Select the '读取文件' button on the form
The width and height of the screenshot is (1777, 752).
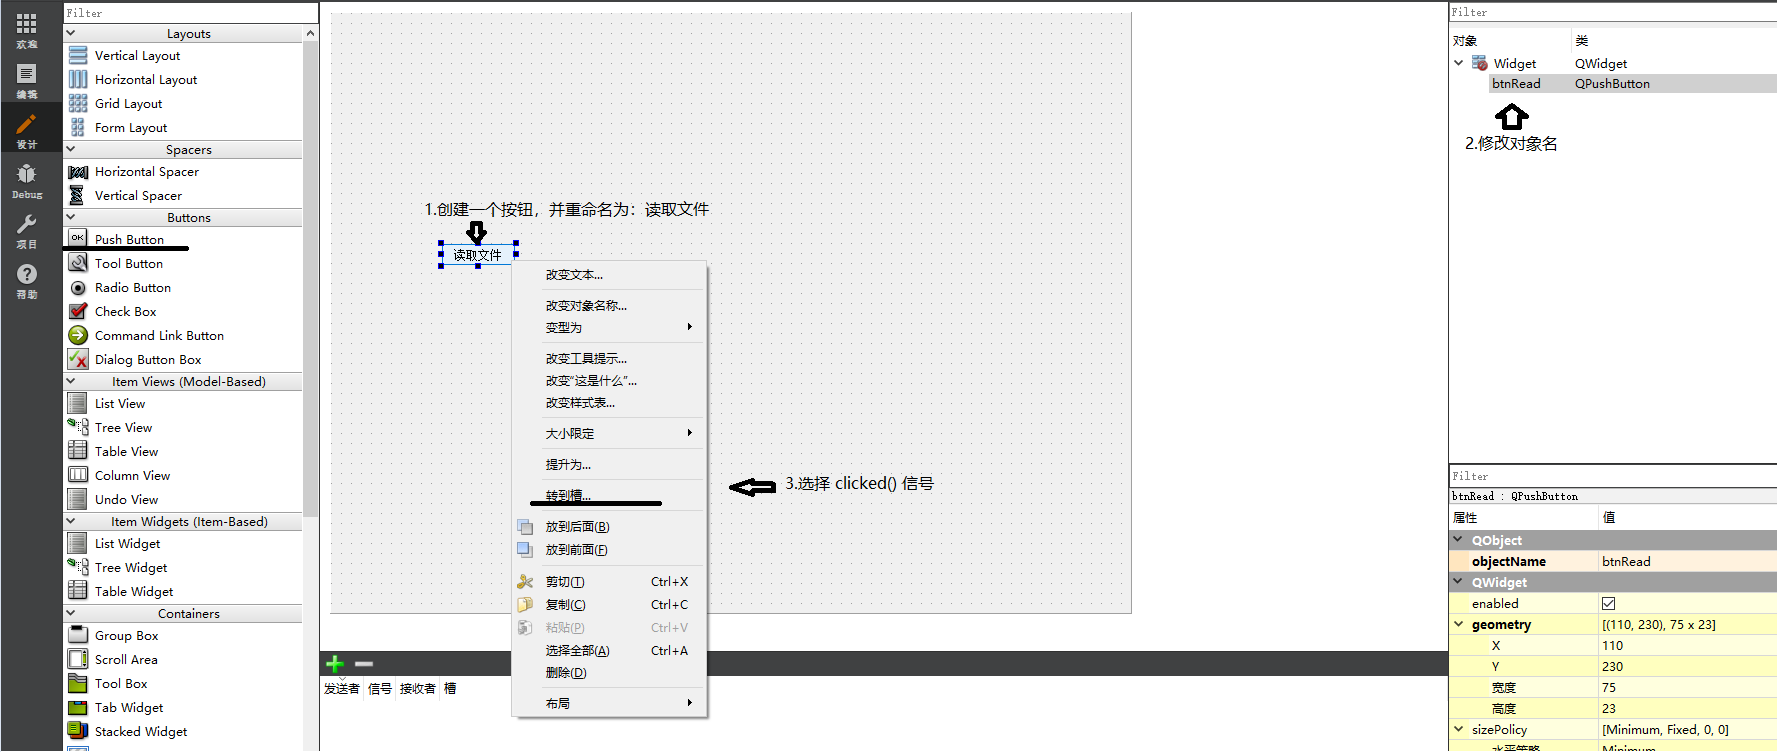(477, 255)
